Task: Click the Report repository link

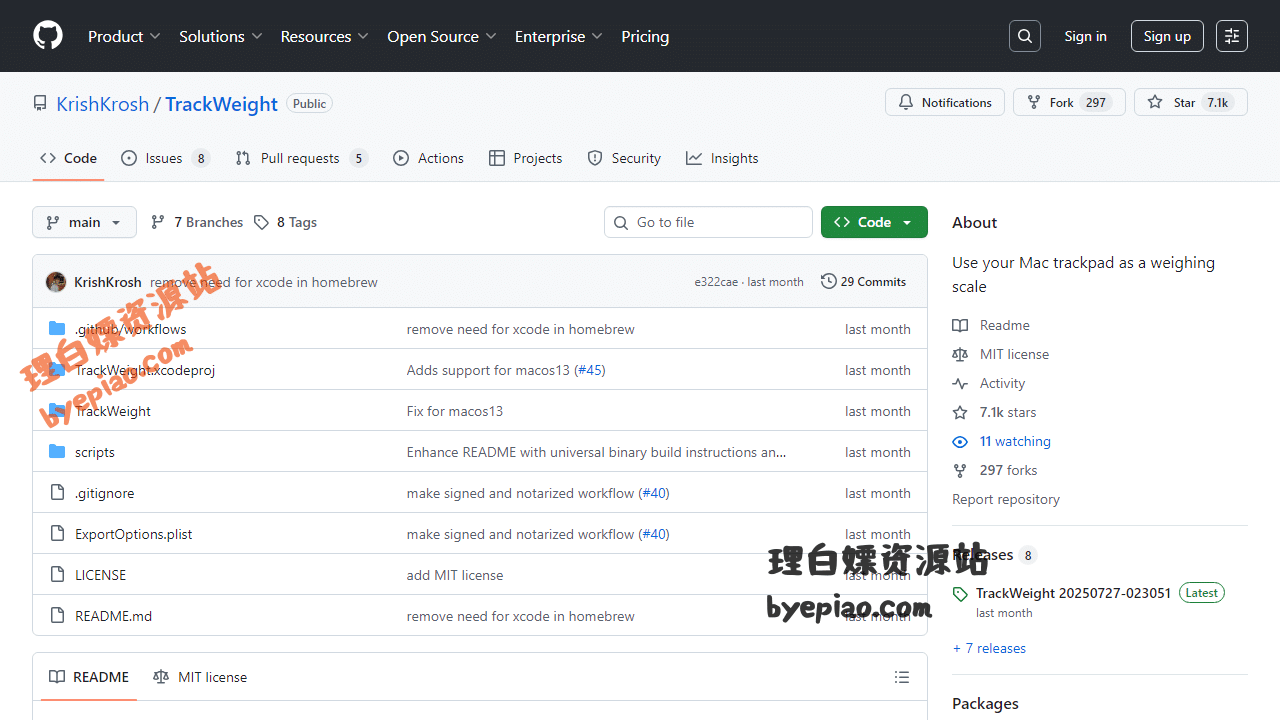Action: (x=1006, y=499)
